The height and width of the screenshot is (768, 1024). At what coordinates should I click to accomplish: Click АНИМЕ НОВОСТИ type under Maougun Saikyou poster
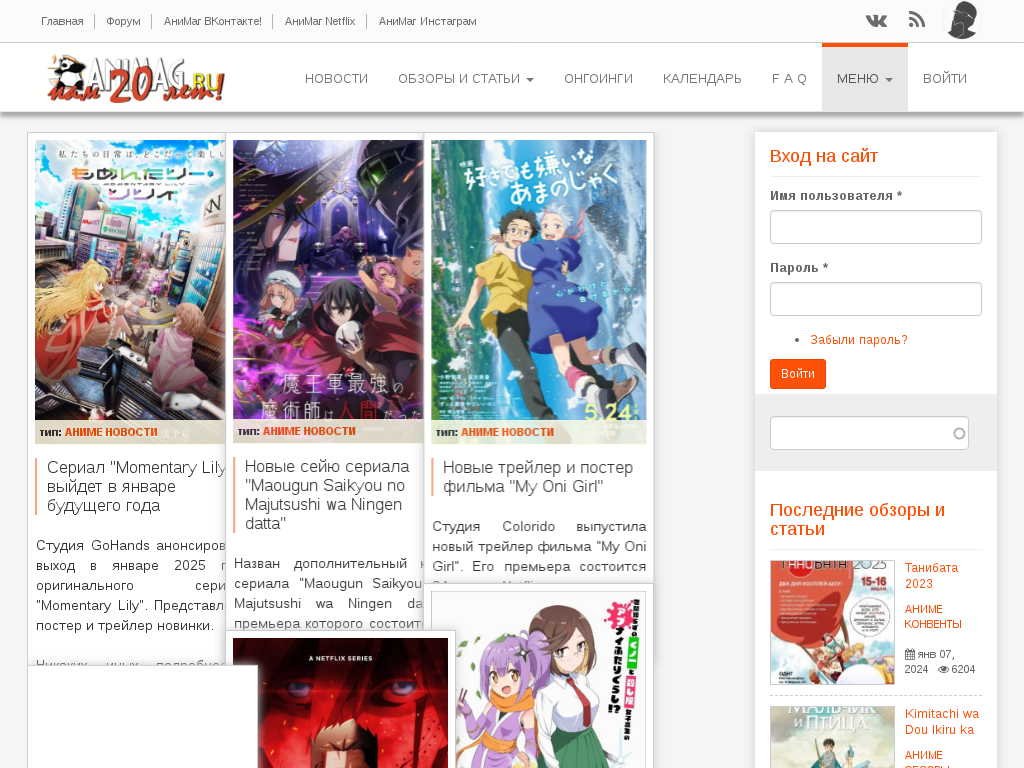(309, 431)
